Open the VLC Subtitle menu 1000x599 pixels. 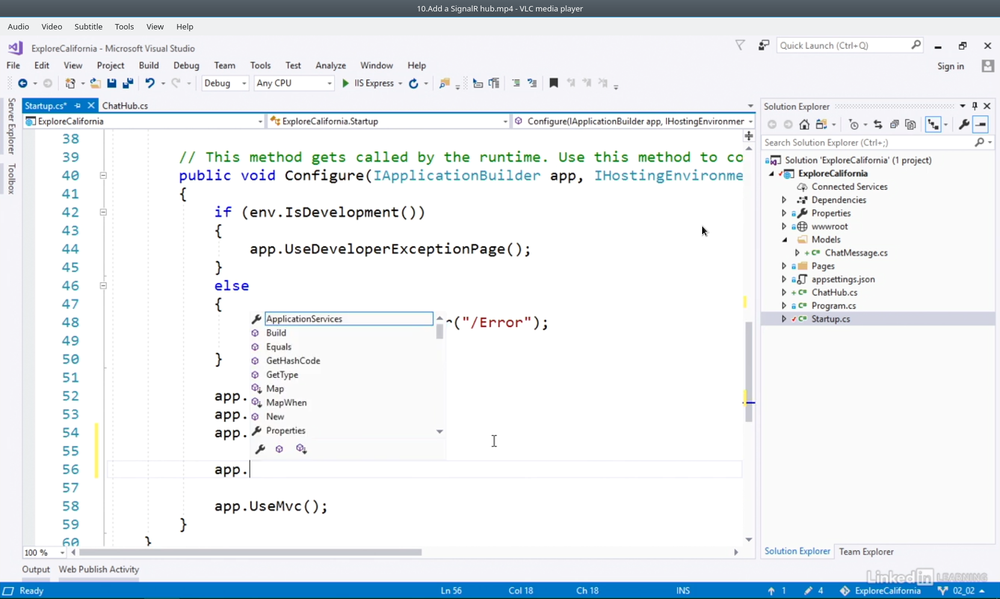pyautogui.click(x=88, y=27)
